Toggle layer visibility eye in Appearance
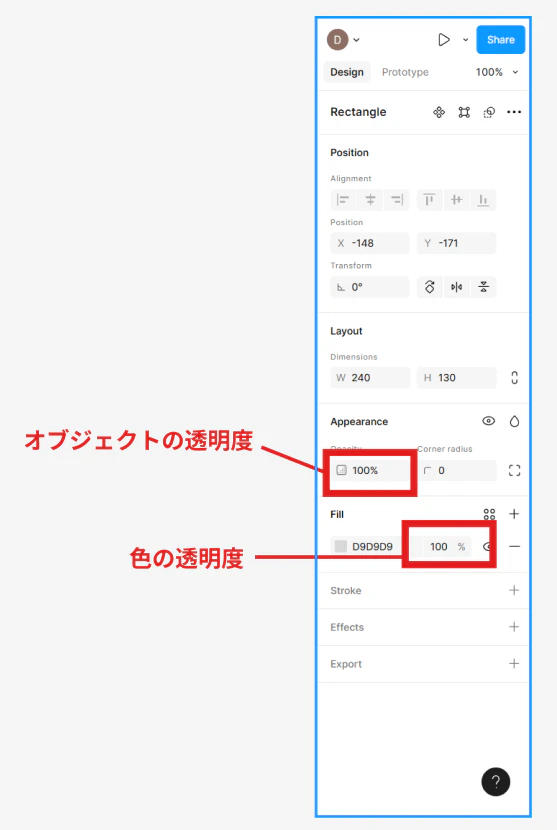 point(489,421)
